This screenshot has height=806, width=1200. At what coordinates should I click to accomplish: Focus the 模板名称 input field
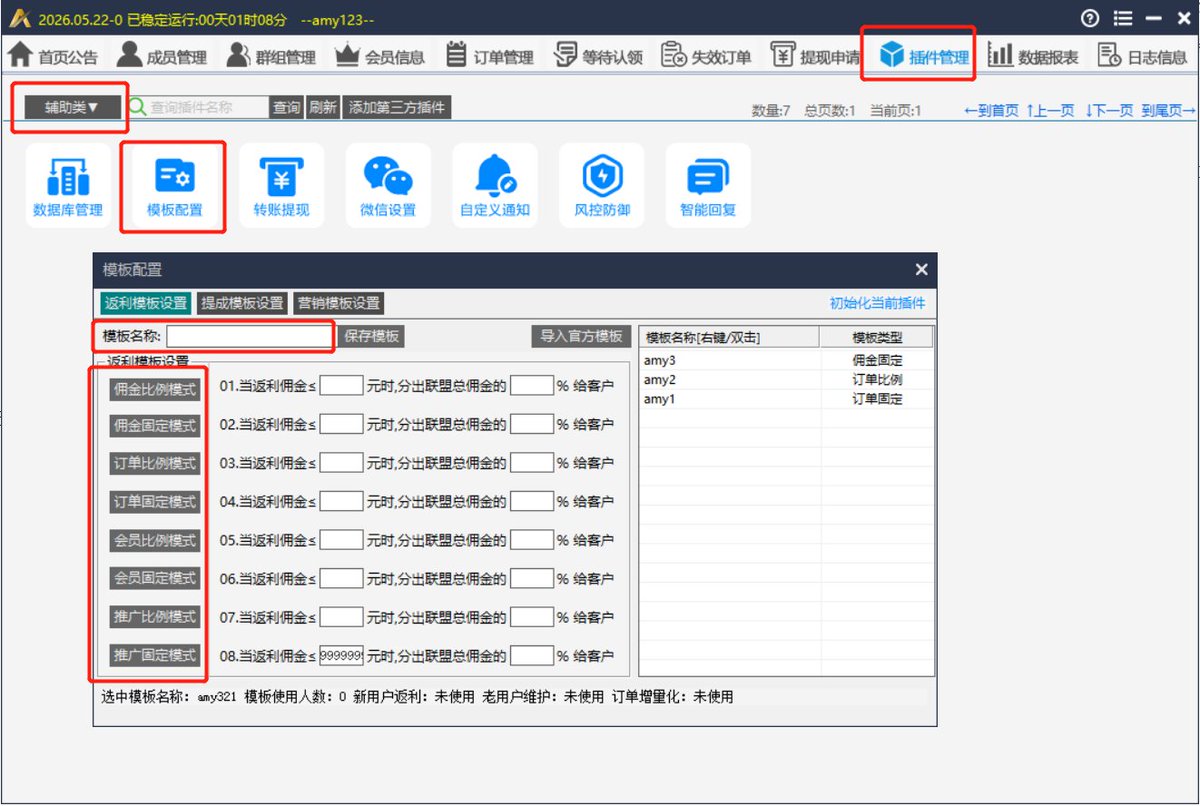(248, 336)
